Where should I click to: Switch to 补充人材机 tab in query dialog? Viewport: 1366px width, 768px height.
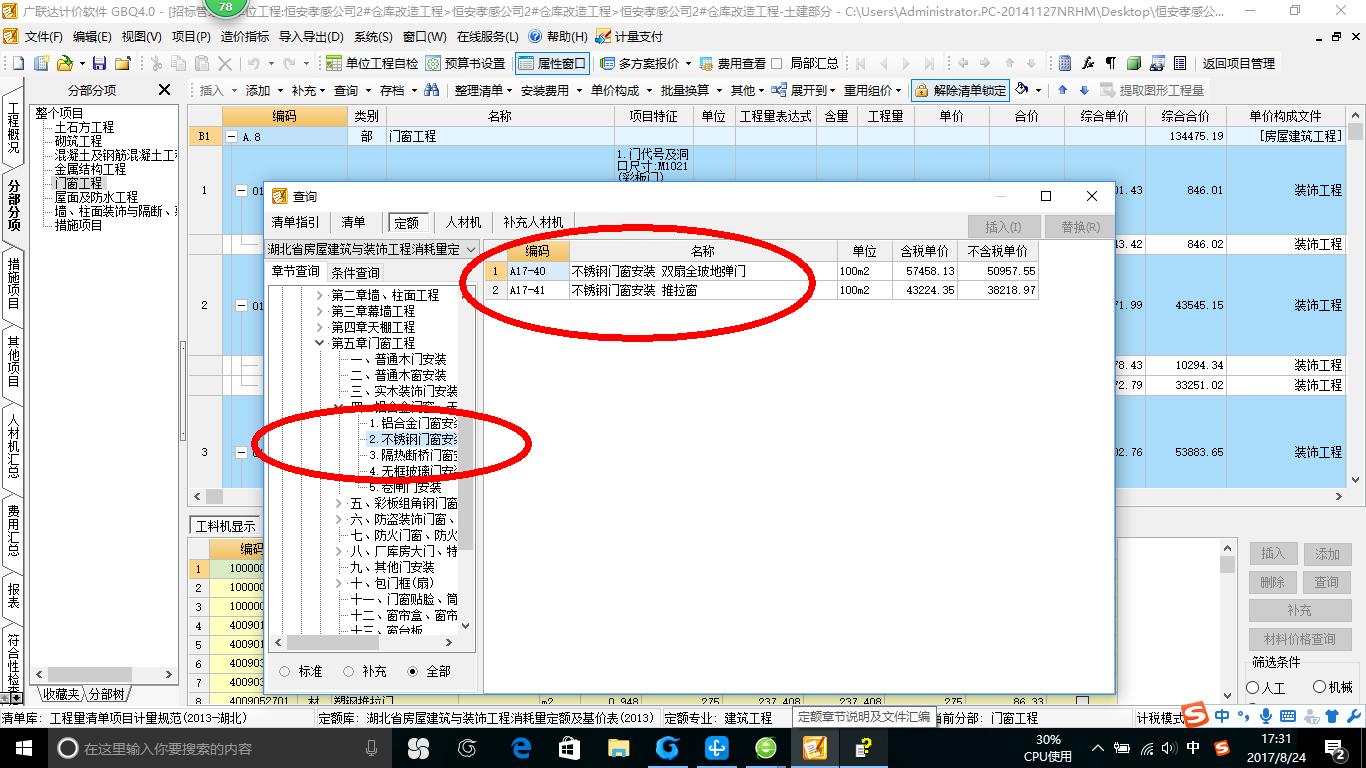pos(533,222)
